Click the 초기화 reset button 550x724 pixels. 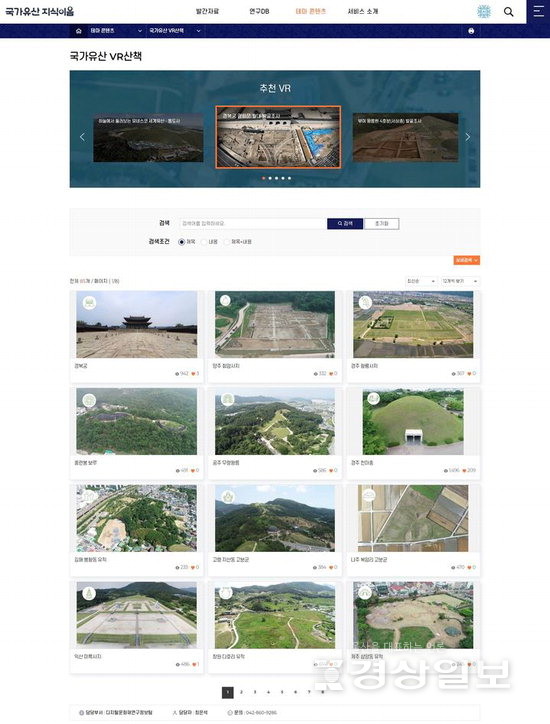coord(381,223)
